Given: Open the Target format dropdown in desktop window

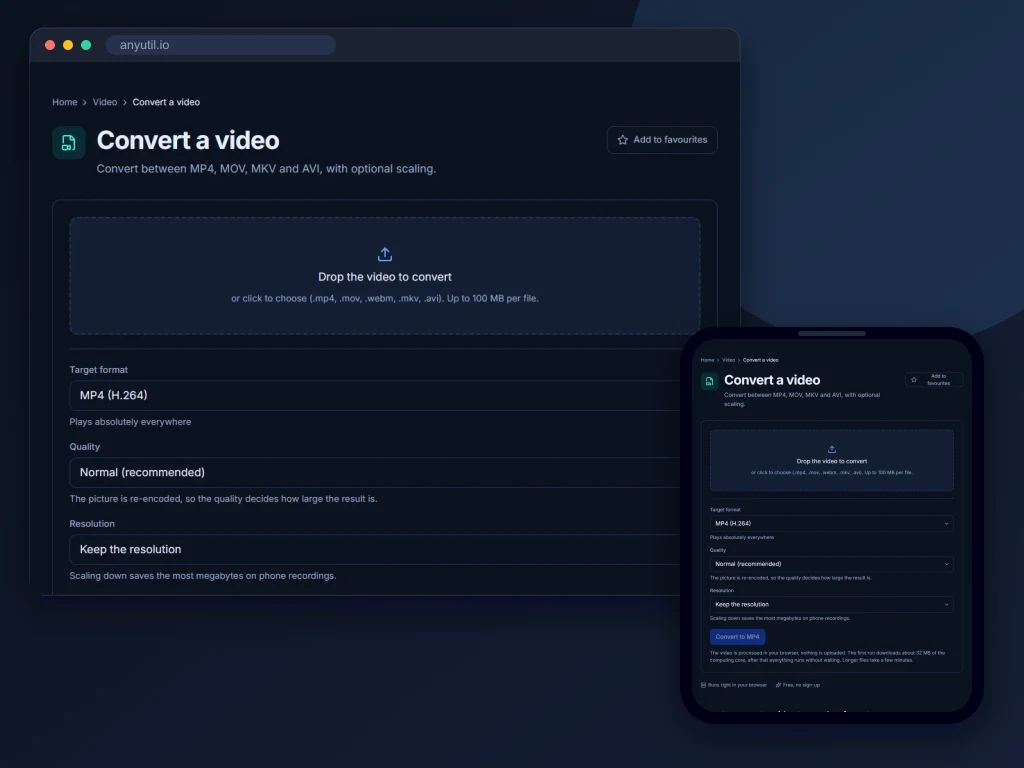Looking at the screenshot, I should (375, 395).
